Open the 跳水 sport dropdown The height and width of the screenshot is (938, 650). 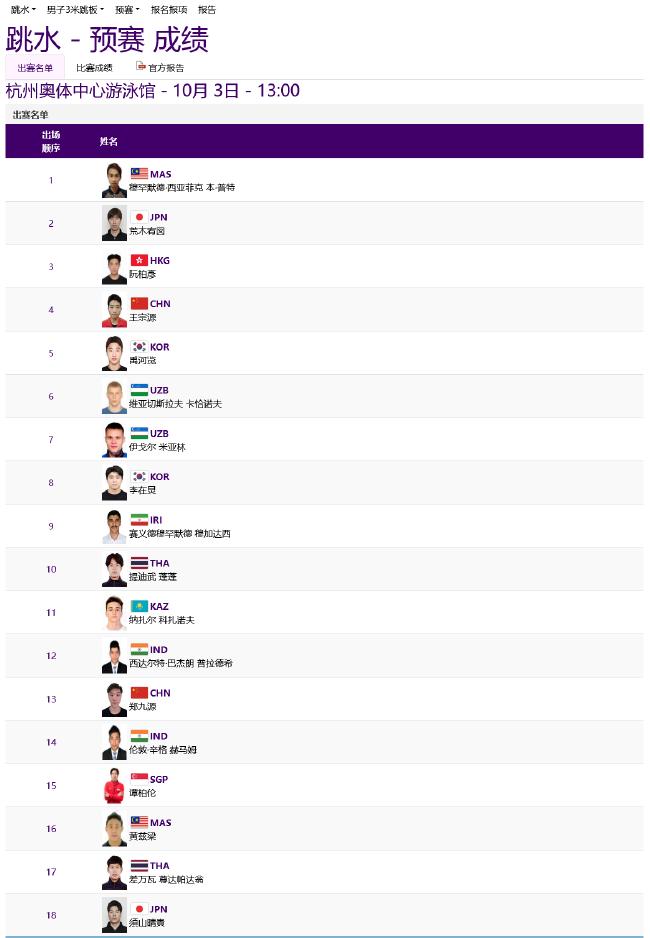(x=23, y=10)
